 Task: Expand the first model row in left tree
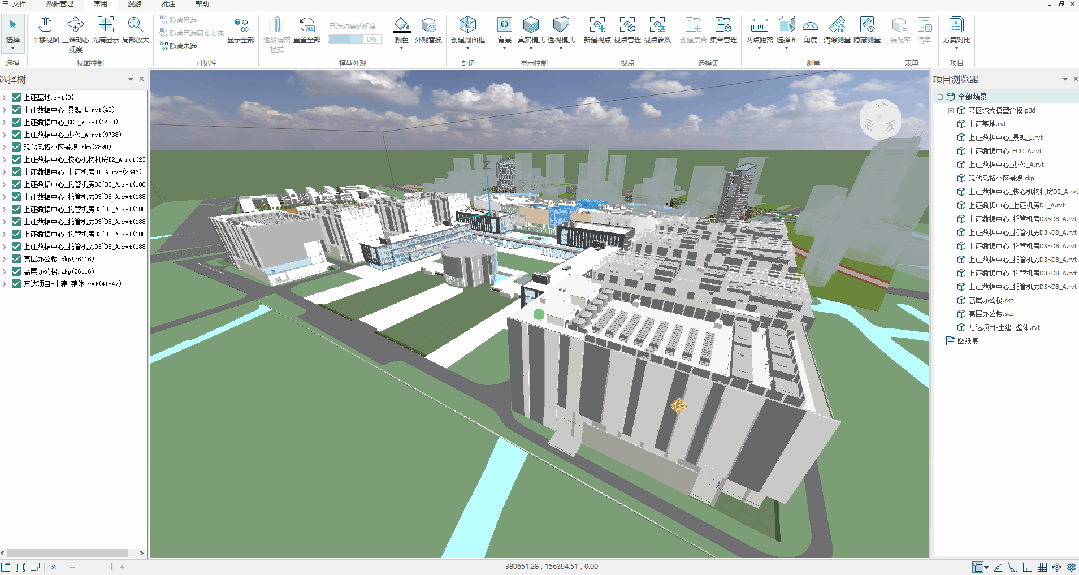tap(4, 97)
